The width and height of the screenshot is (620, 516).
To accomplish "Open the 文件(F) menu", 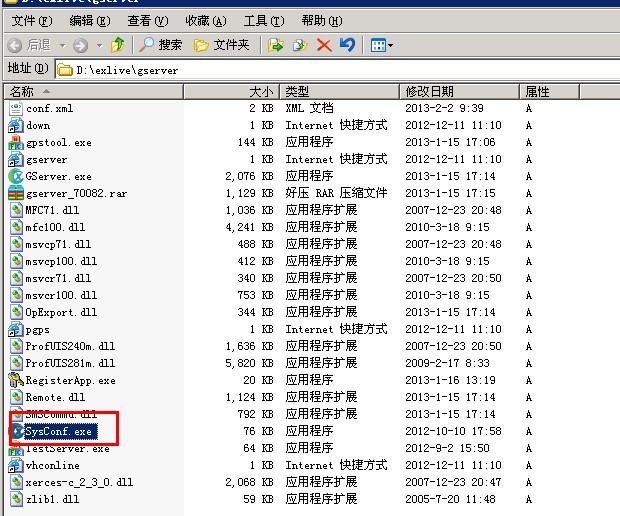I will [31, 20].
